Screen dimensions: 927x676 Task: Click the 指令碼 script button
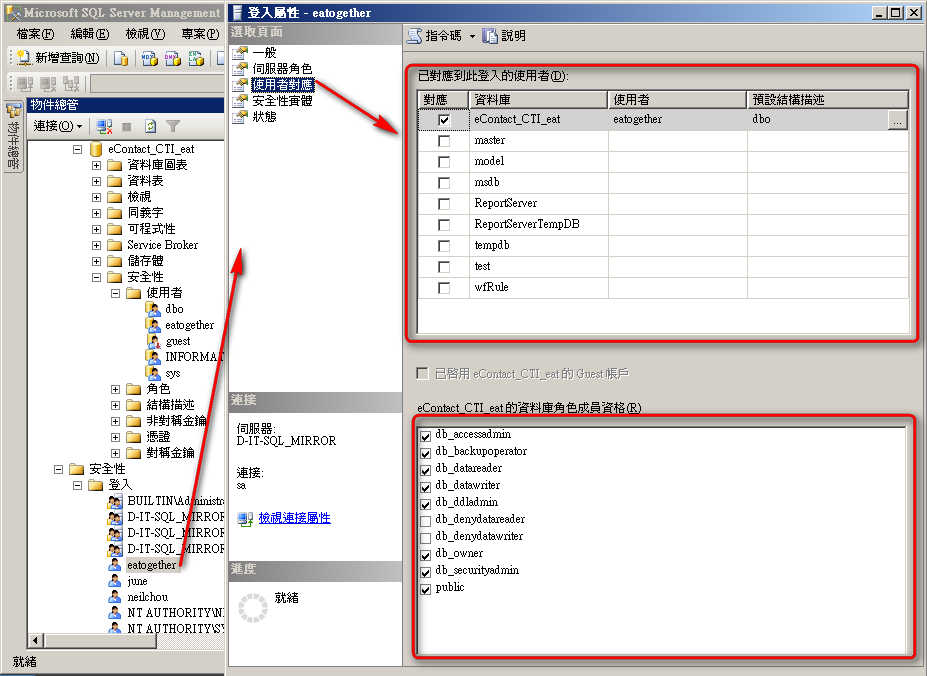(435, 36)
